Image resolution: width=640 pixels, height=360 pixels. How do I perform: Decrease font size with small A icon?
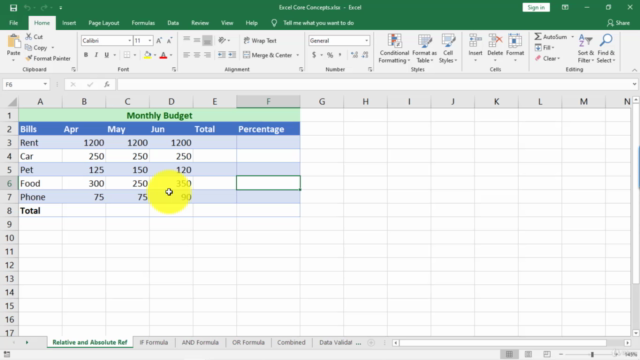169,40
